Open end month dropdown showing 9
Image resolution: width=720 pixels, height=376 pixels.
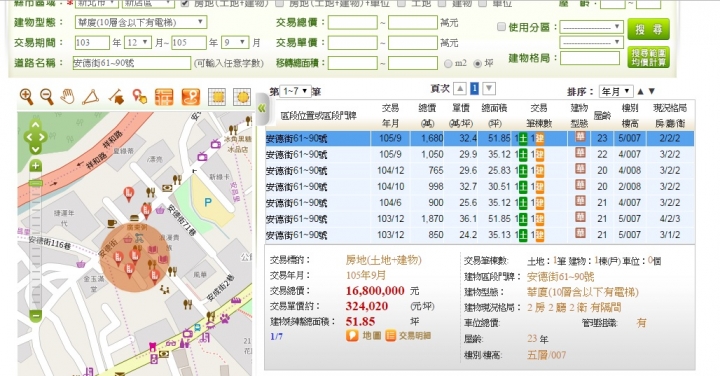(235, 43)
